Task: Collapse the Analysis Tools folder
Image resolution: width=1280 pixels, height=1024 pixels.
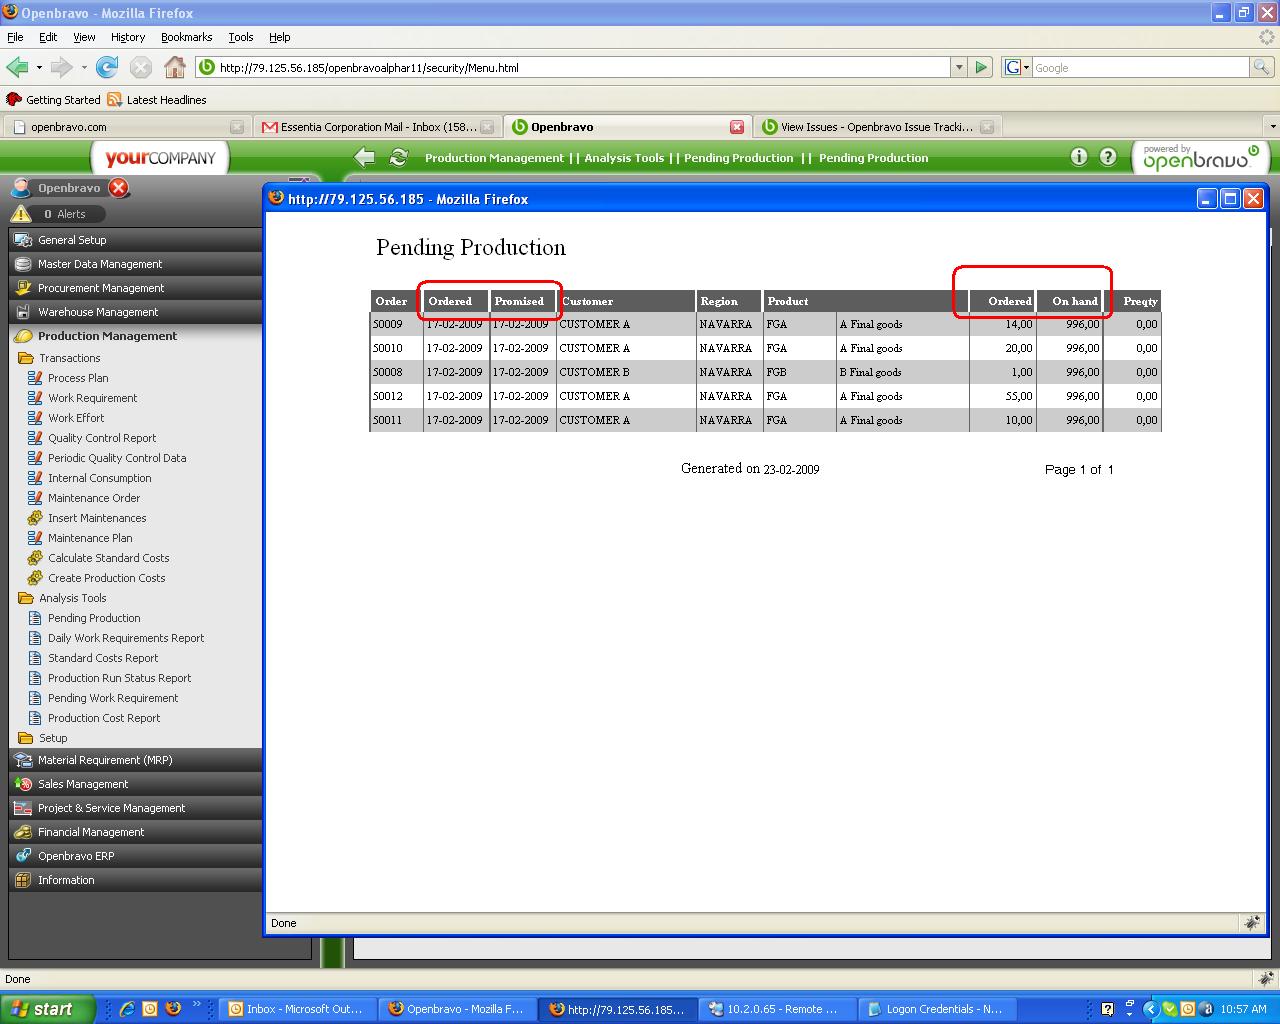Action: point(26,598)
